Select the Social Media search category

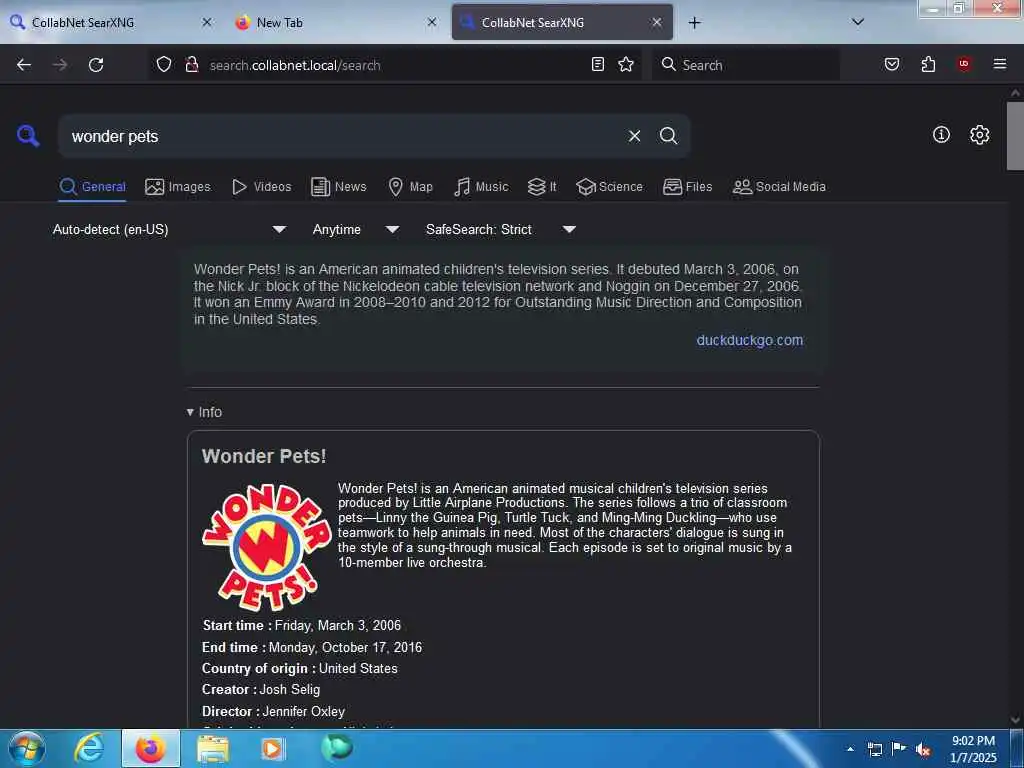(x=779, y=187)
